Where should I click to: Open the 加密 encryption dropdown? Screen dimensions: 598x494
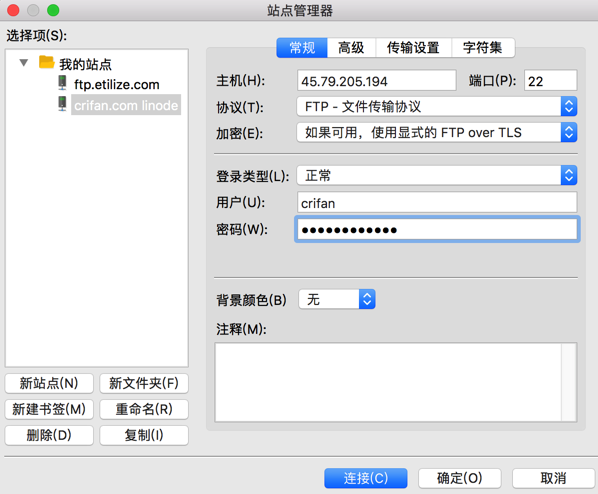(x=437, y=132)
